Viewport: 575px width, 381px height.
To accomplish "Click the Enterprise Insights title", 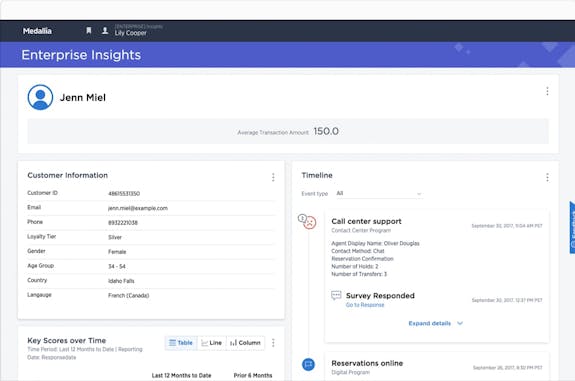I will point(81,55).
